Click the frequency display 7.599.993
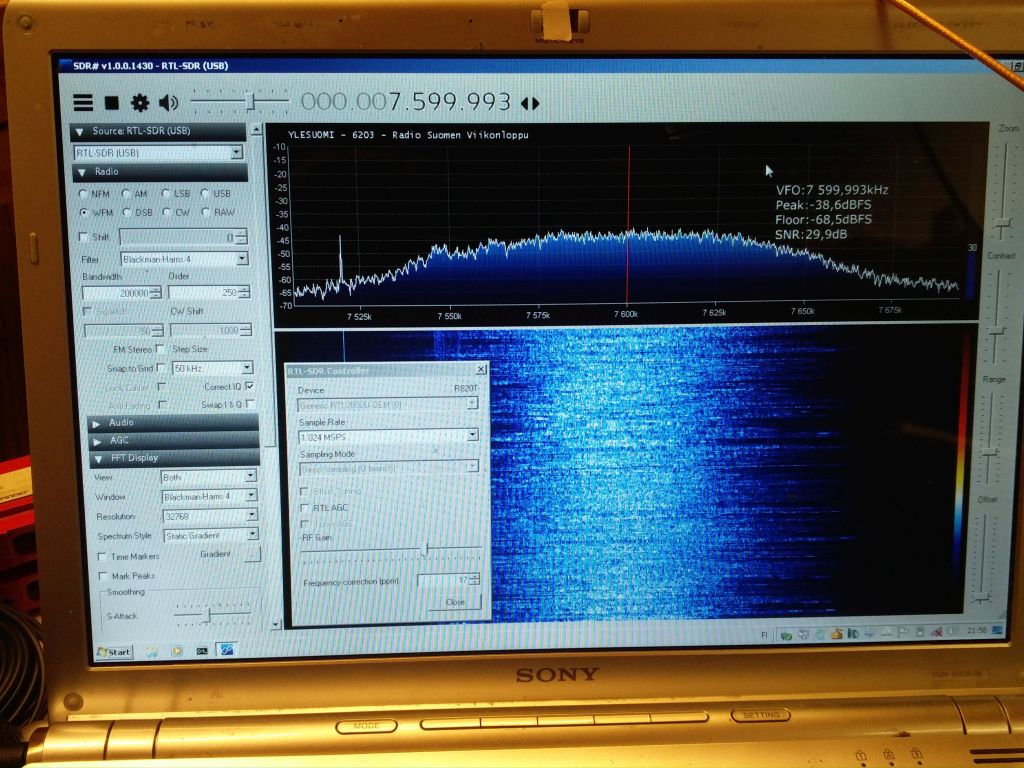 406,102
